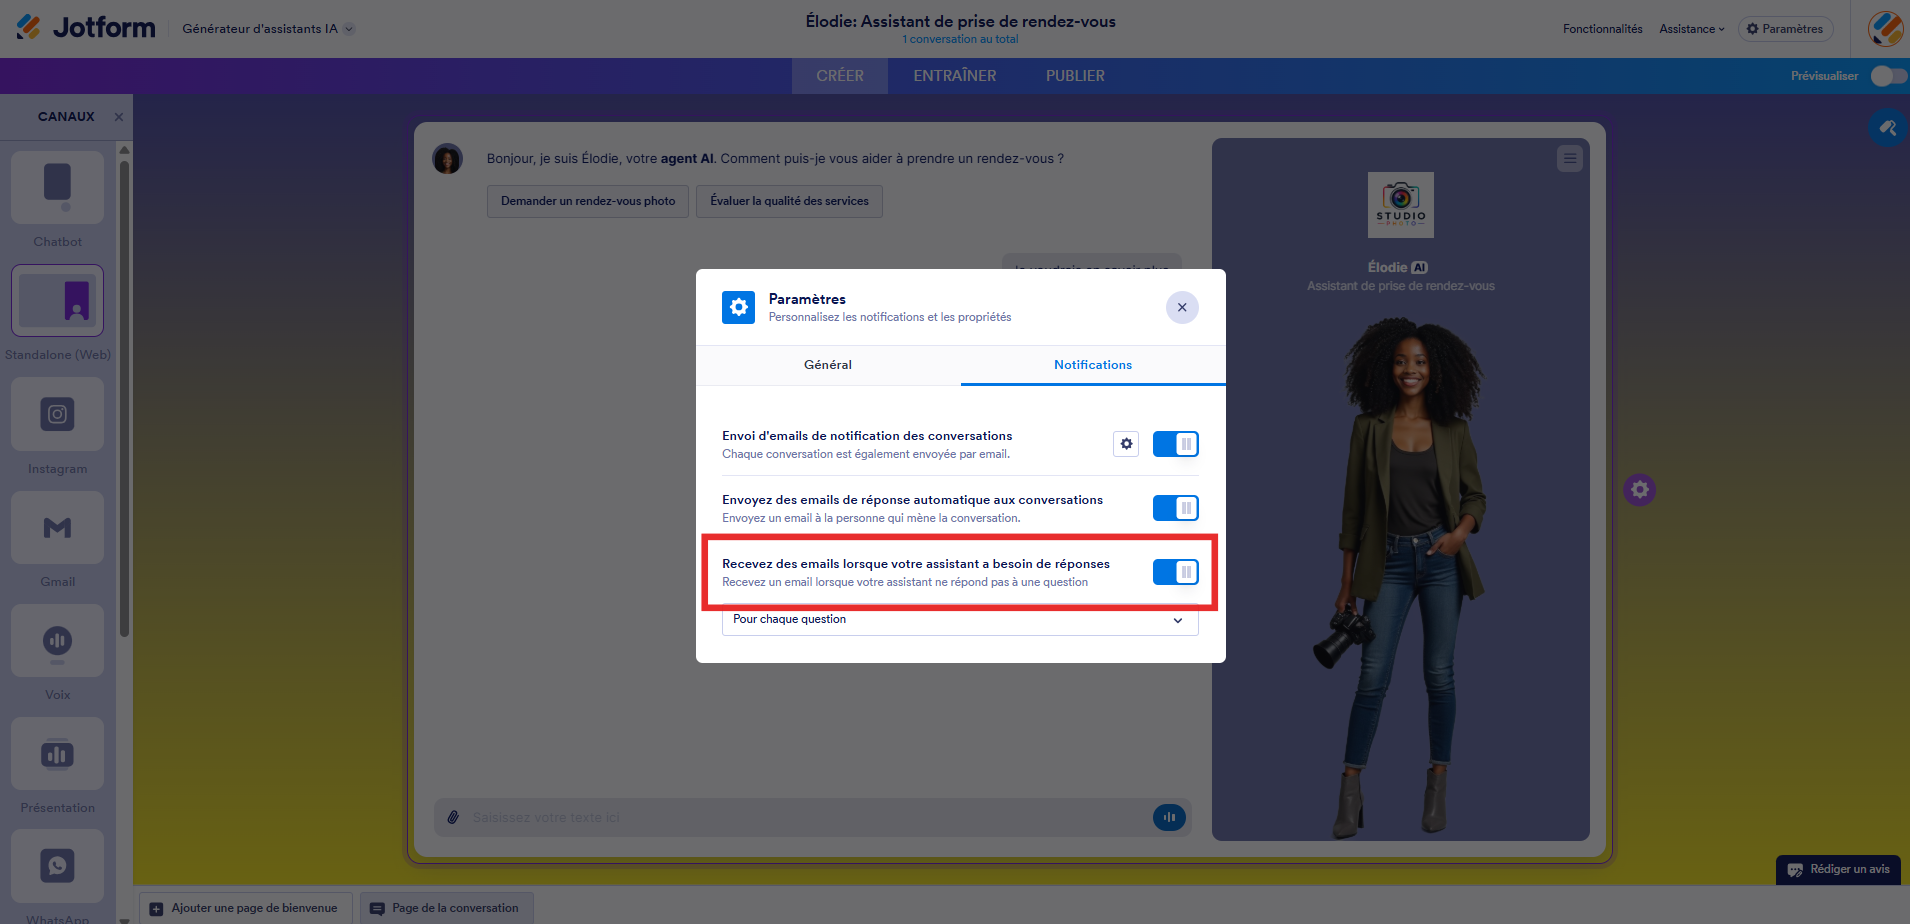
Task: Open the hamburger menu in the avatar panel
Action: (x=1570, y=158)
